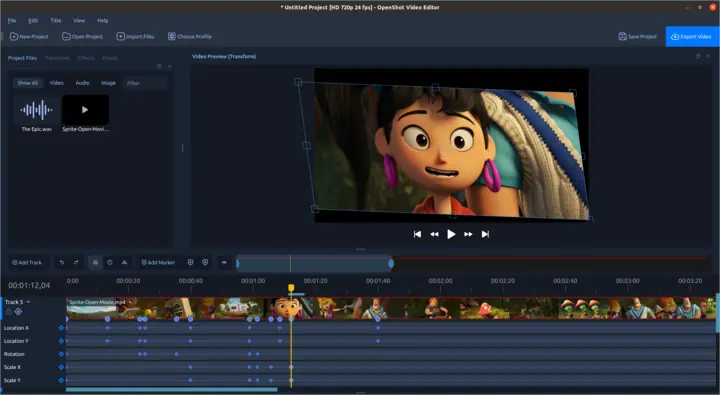The image size is (720, 395).
Task: Click the timeline redo icon
Action: [x=76, y=262]
